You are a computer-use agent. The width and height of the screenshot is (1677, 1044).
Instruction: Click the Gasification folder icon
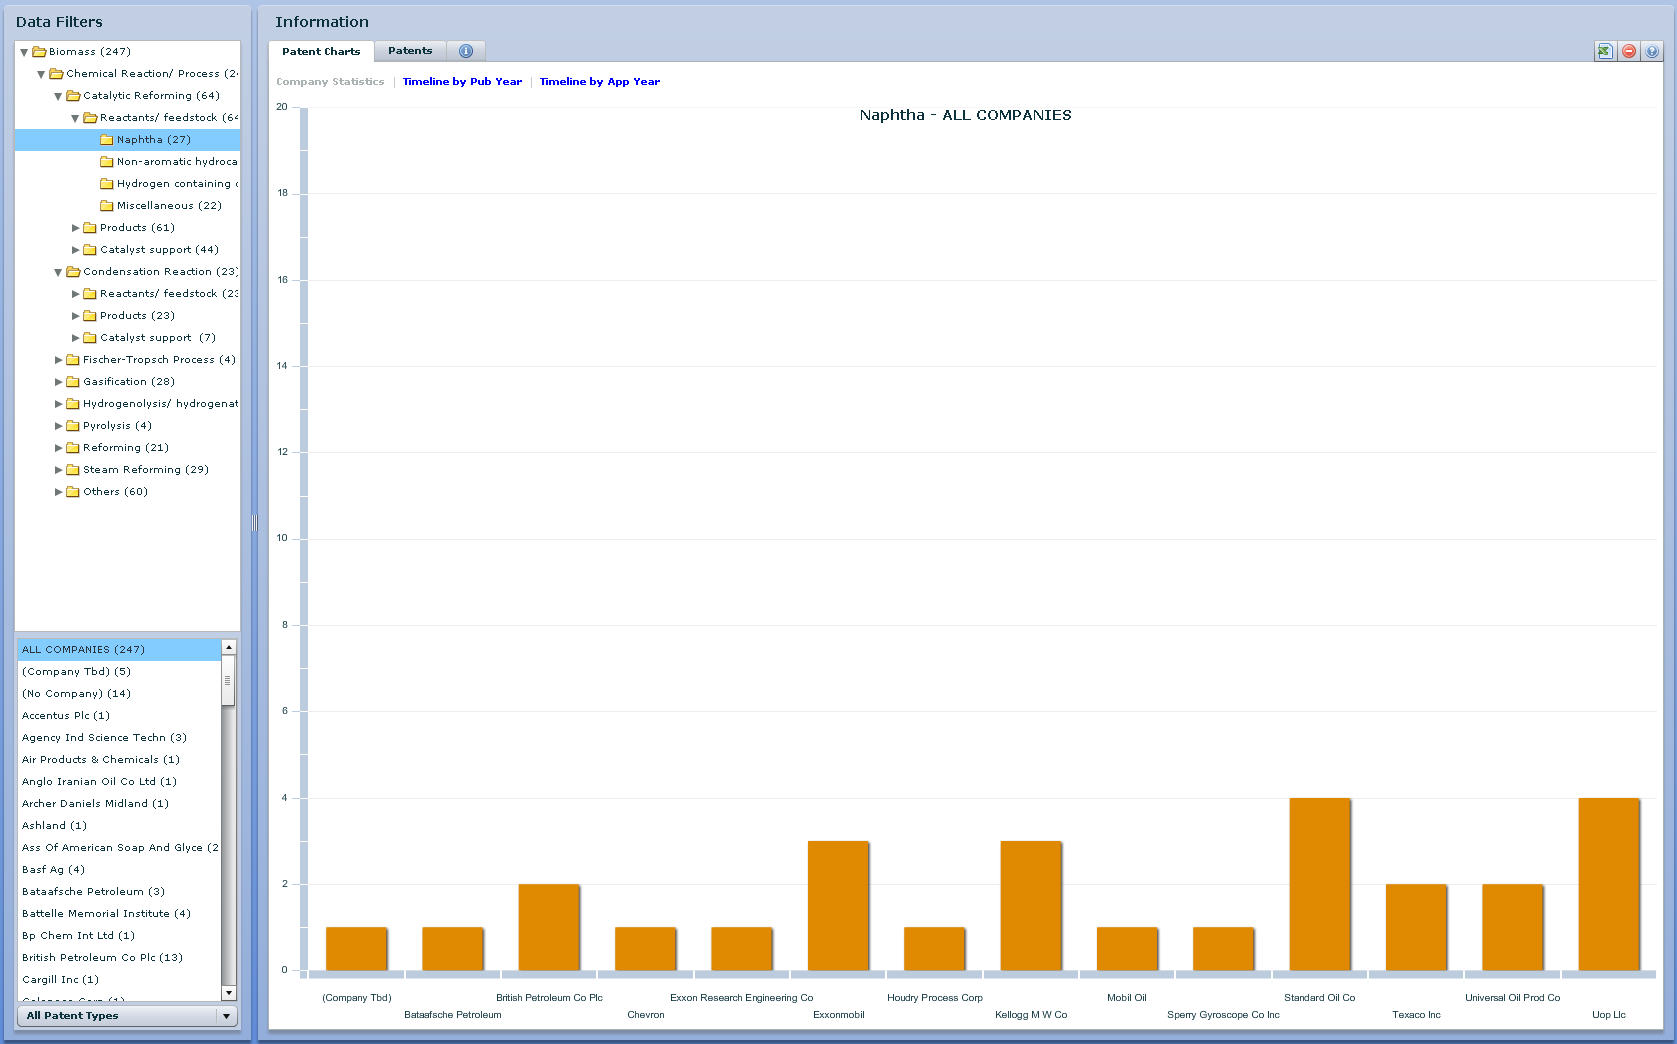click(x=73, y=382)
